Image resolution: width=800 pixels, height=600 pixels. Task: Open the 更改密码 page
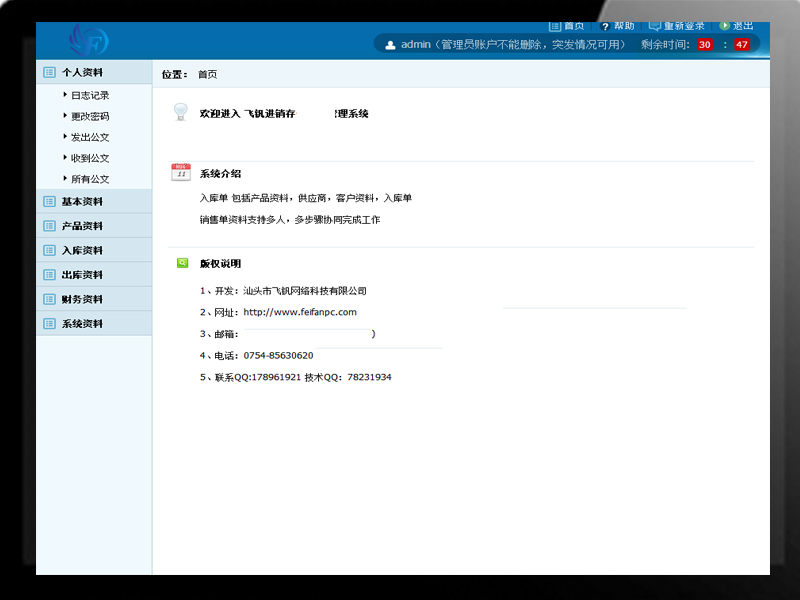click(x=90, y=116)
